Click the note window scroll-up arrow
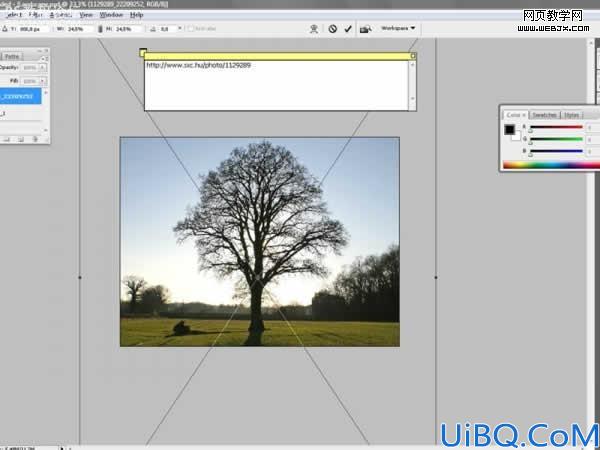The image size is (600, 450). tap(412, 65)
